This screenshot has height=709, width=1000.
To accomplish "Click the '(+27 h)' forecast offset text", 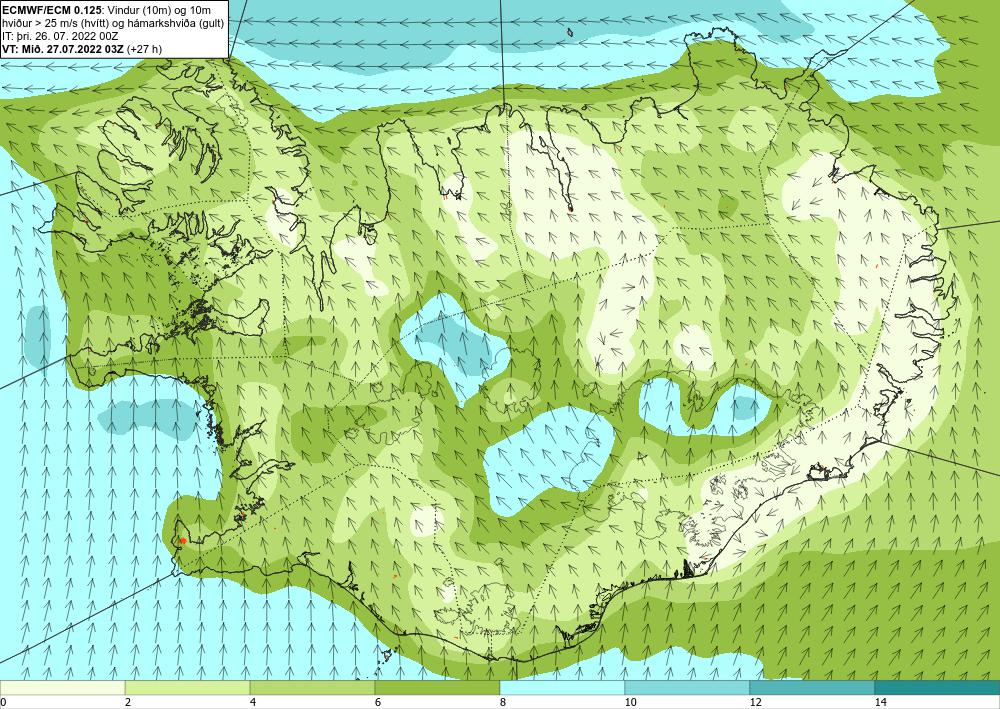I will (144, 49).
